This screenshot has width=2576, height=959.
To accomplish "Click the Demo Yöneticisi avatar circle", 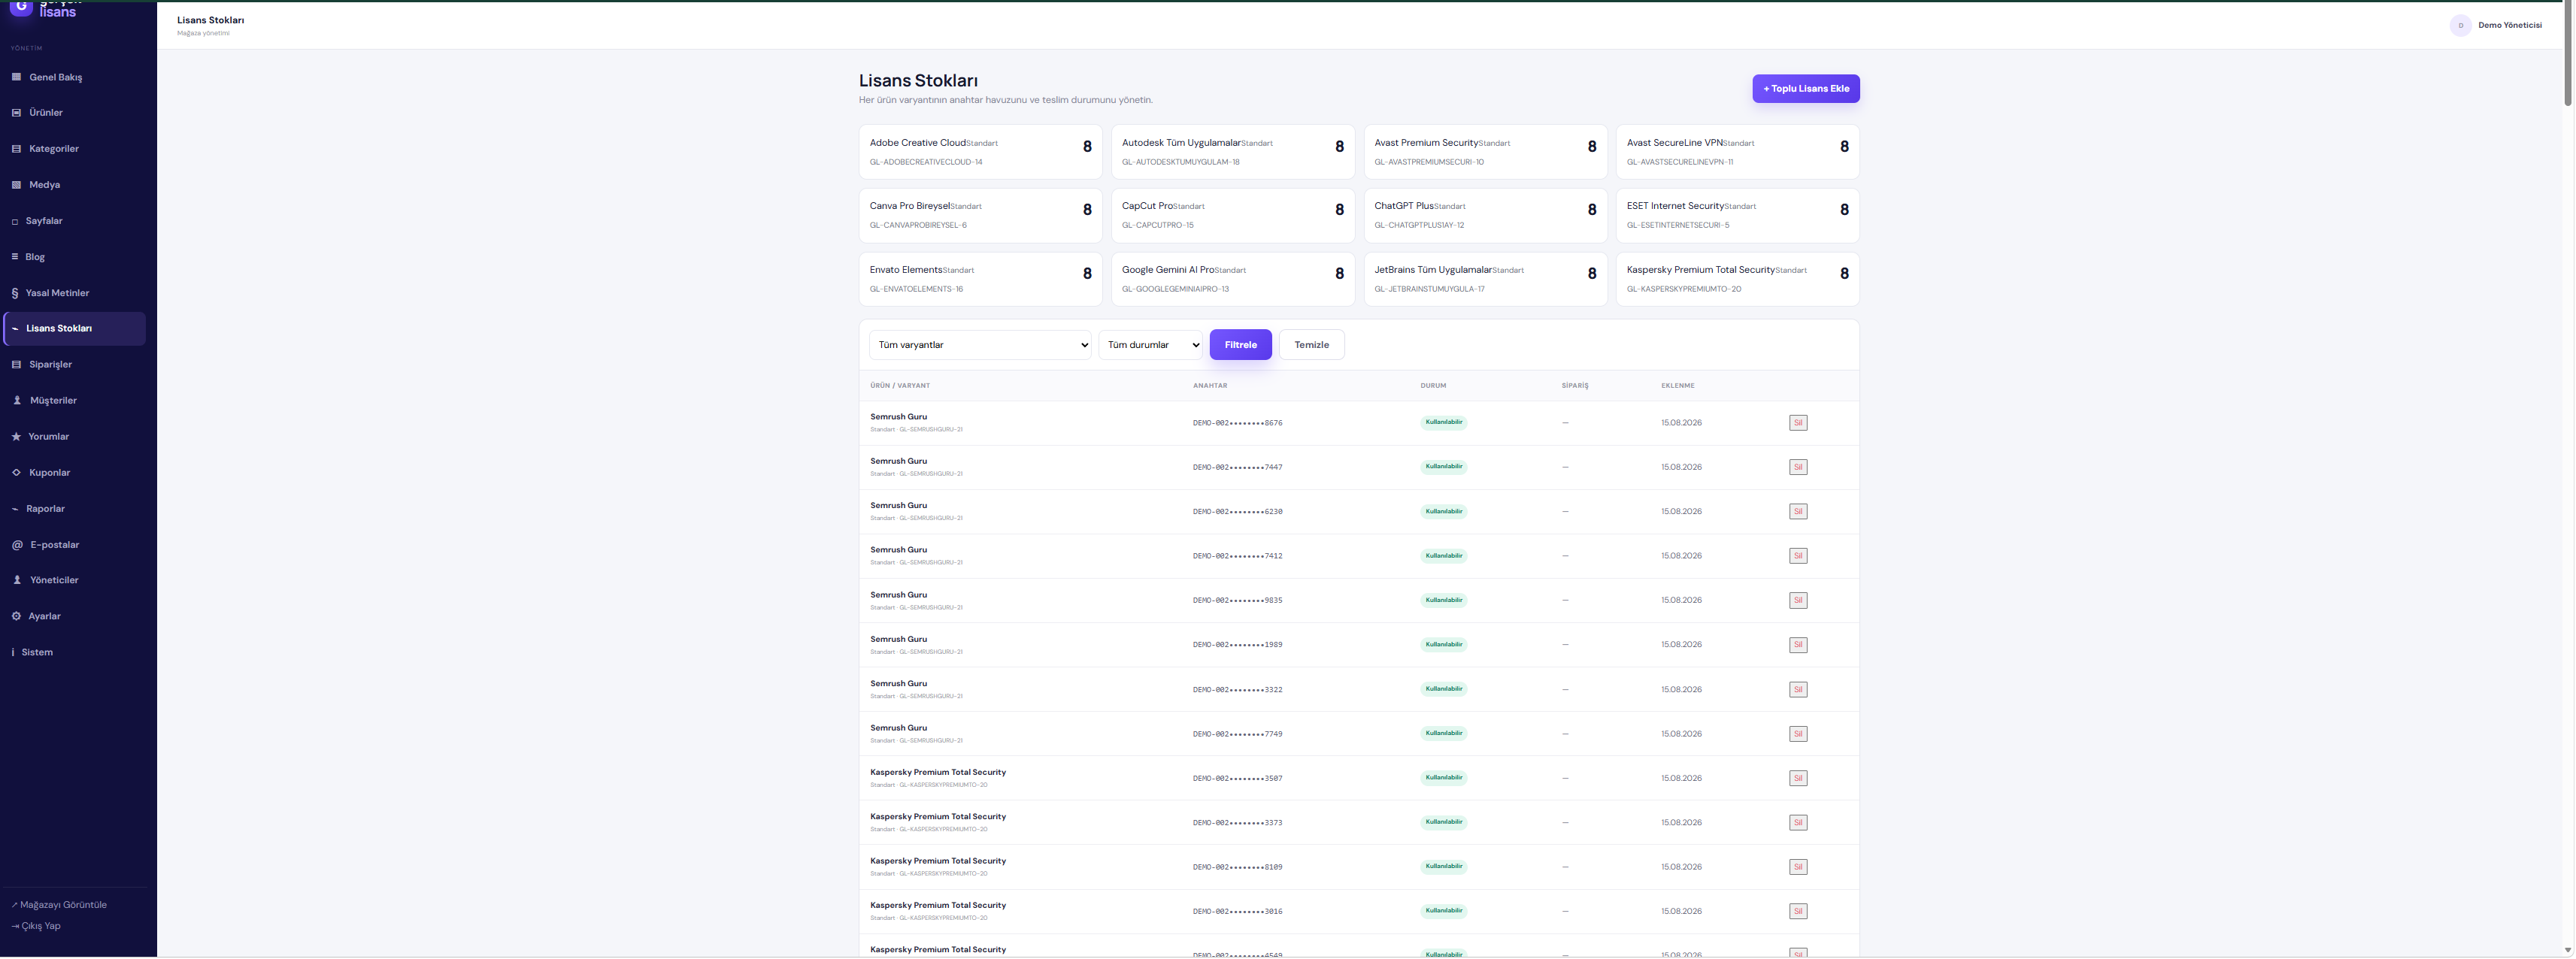I will pos(2460,26).
